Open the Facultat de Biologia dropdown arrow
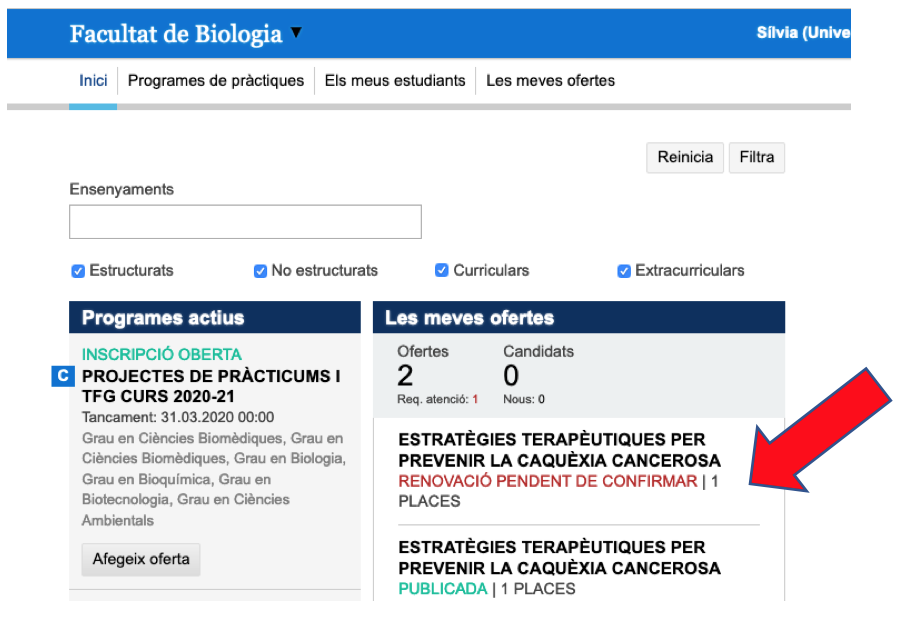Screen dimensions: 904x626 click(x=295, y=34)
